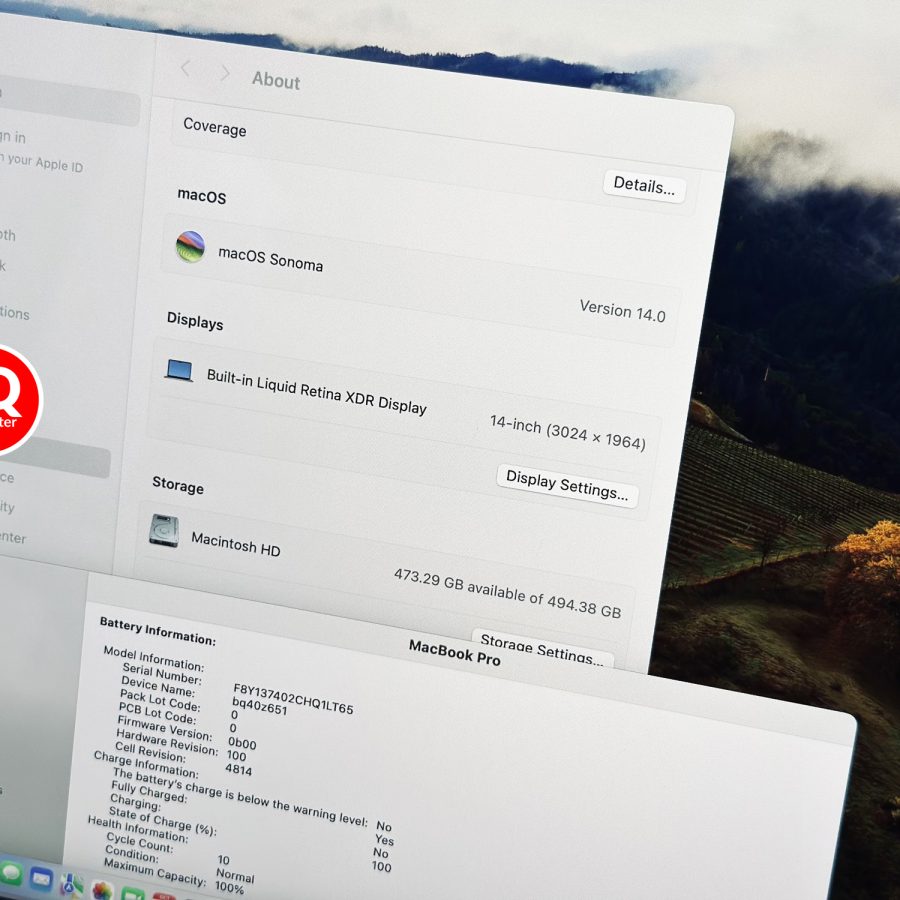Image resolution: width=900 pixels, height=900 pixels.
Task: Click the Model Information label
Action: 154,659
